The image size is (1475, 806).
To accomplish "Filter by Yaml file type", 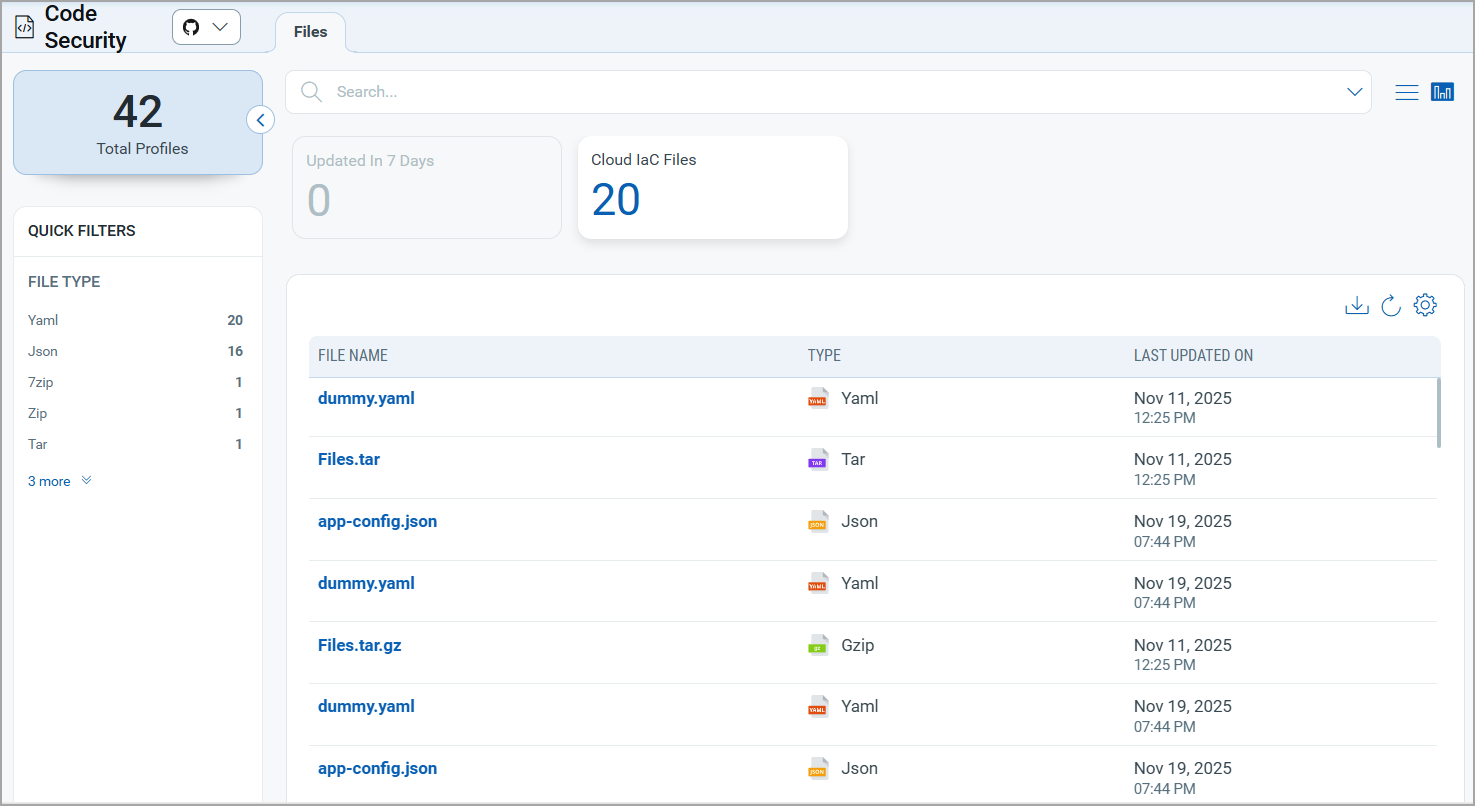I will [x=44, y=321].
